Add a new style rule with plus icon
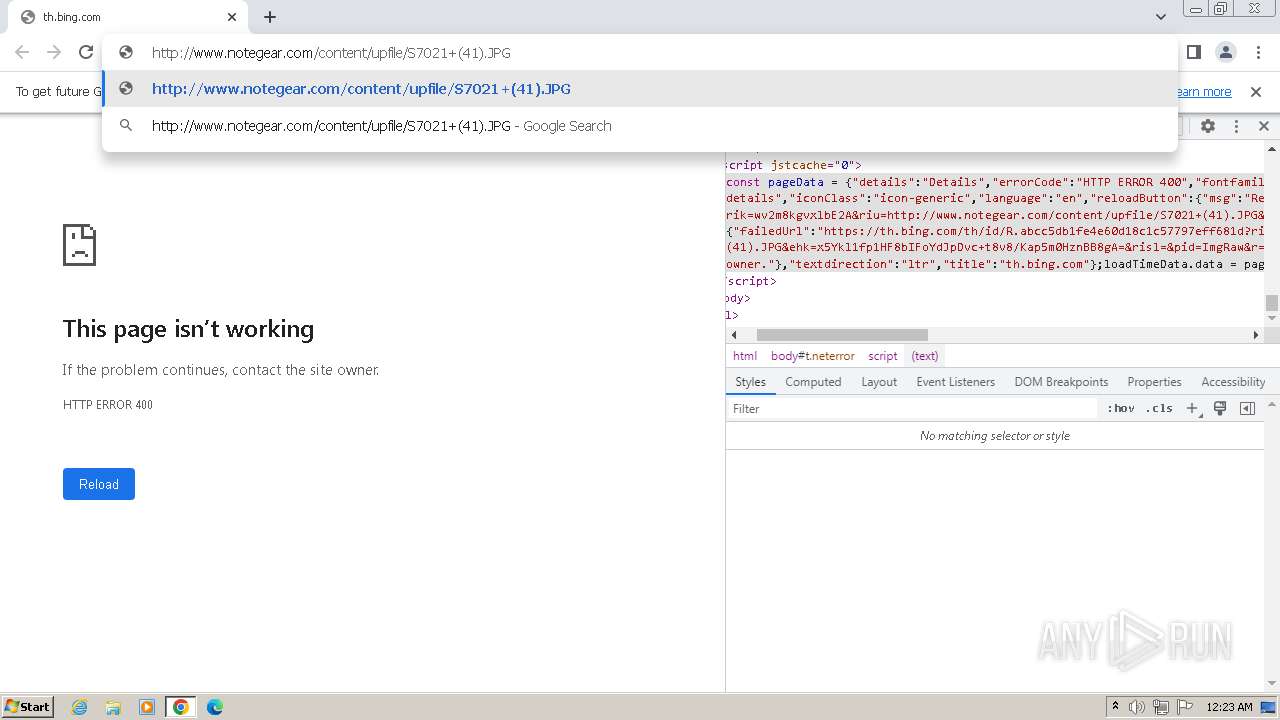 tap(1192, 408)
